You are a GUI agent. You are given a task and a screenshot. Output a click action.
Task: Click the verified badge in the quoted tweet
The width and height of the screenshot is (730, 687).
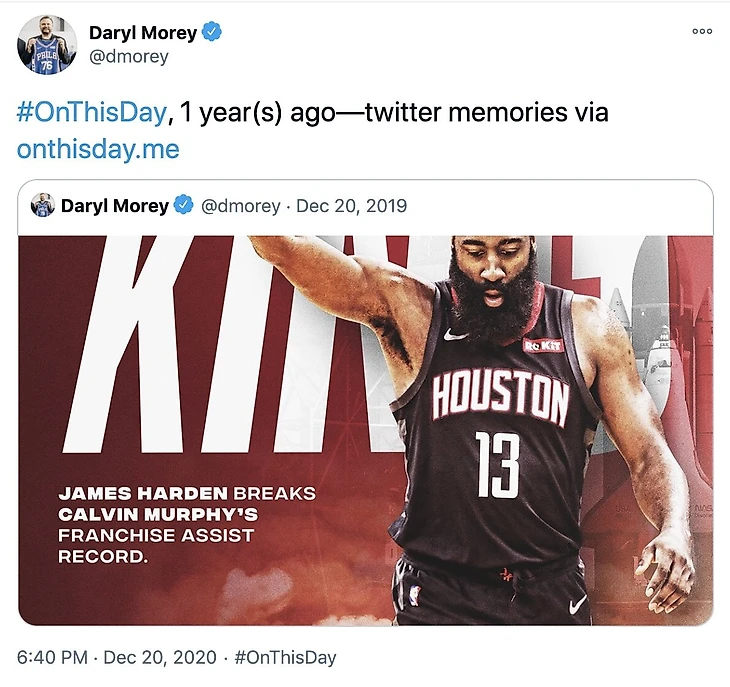coord(184,206)
